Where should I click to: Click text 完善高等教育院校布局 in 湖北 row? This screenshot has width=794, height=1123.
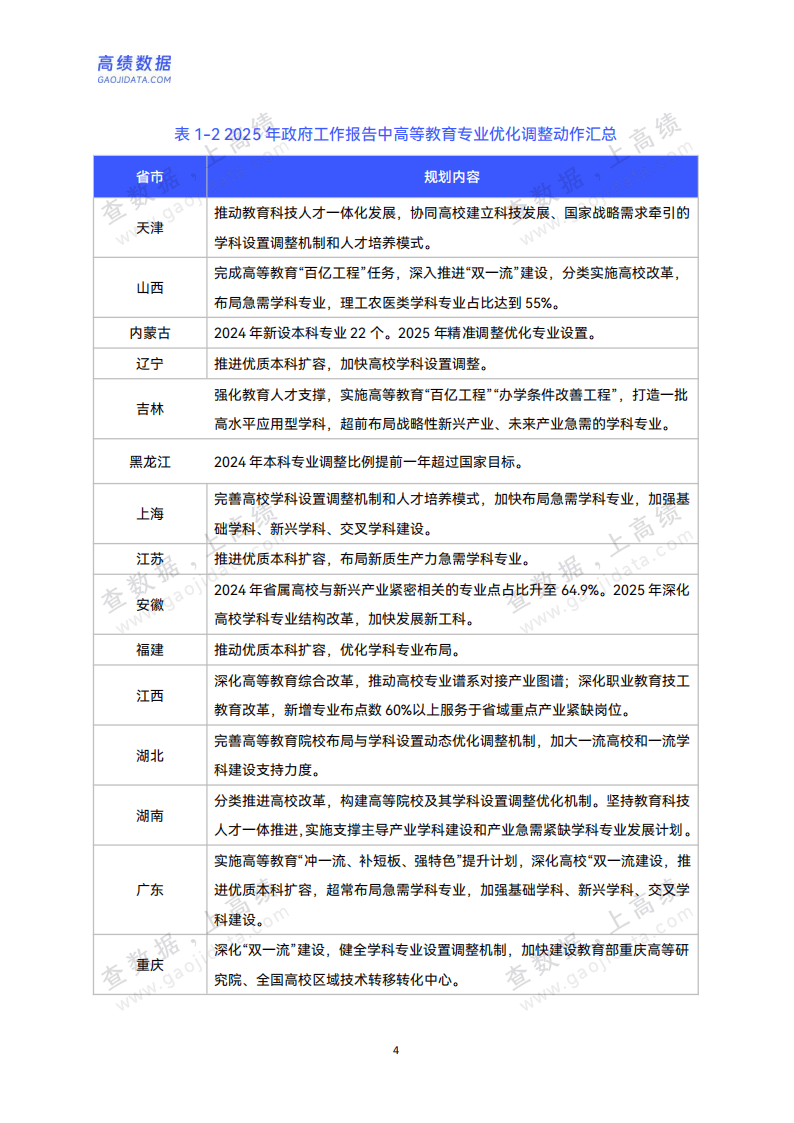point(284,741)
